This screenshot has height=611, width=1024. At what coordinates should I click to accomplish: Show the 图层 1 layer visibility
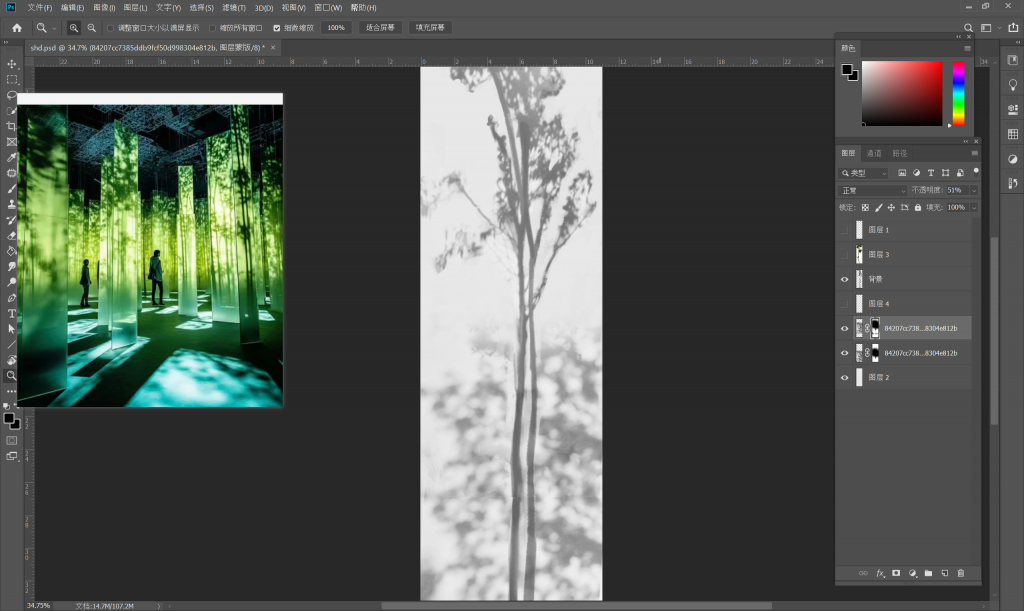tap(845, 230)
